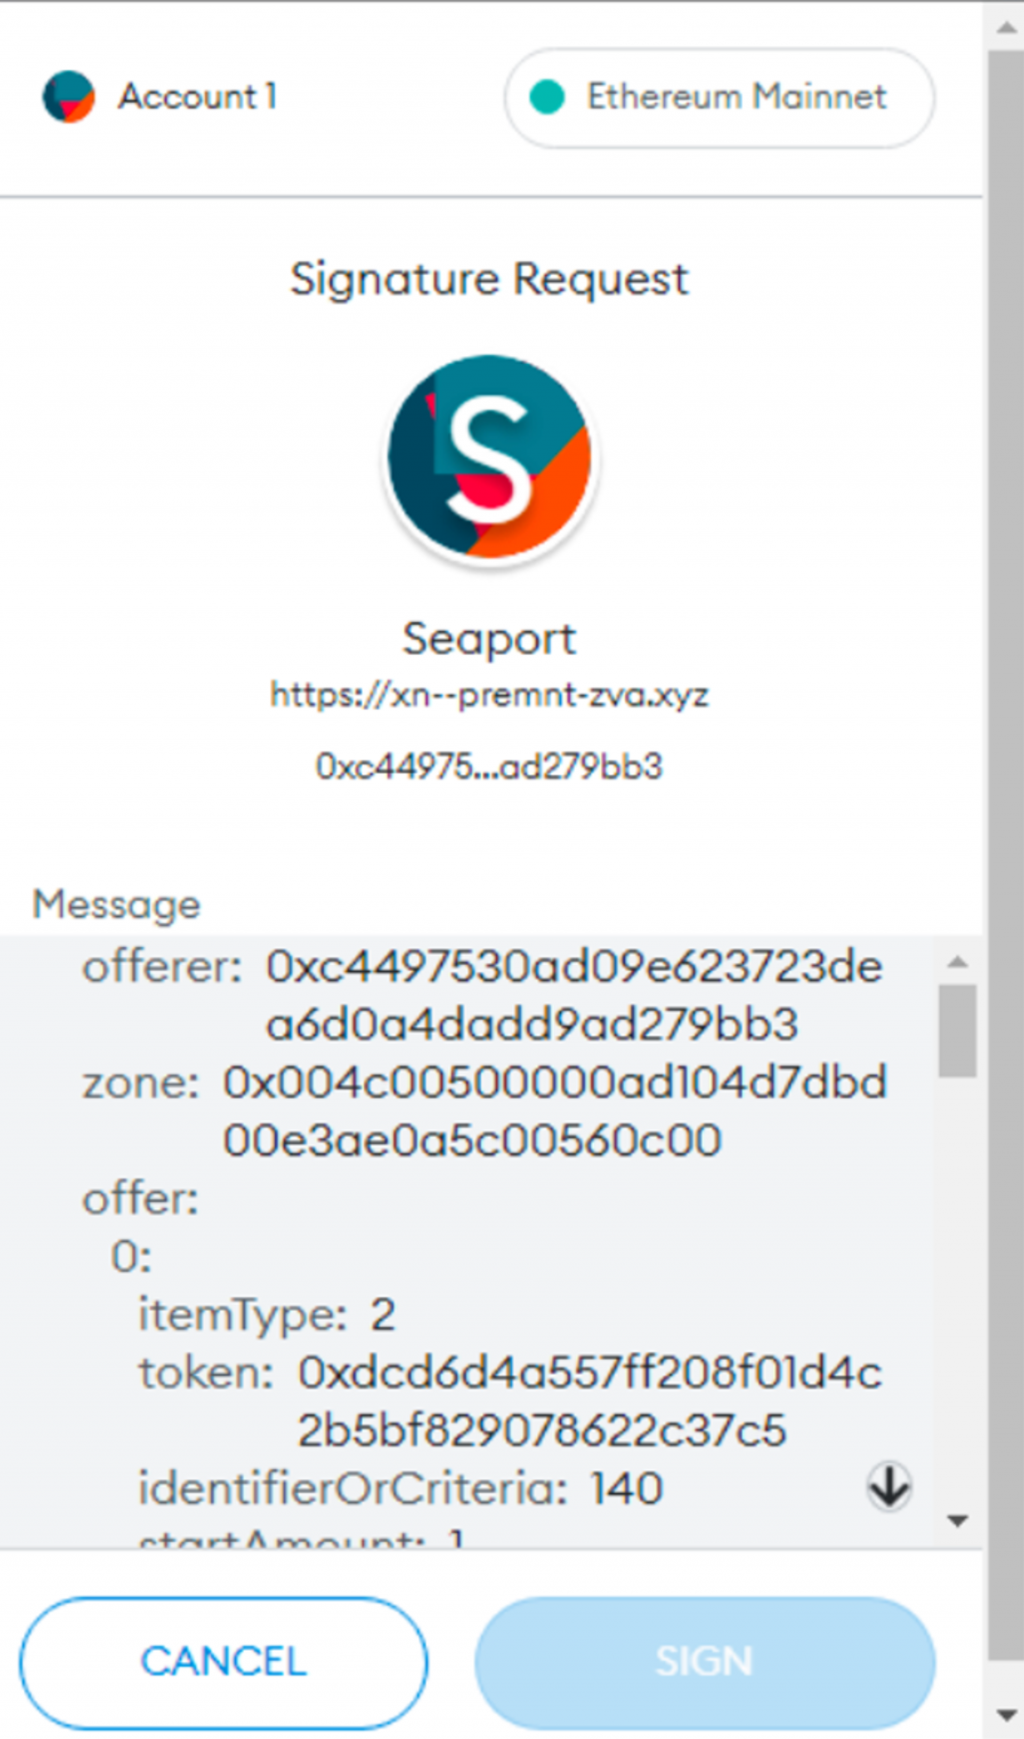The width and height of the screenshot is (1024, 1739).
Task: Click the token address value
Action: [590, 1401]
